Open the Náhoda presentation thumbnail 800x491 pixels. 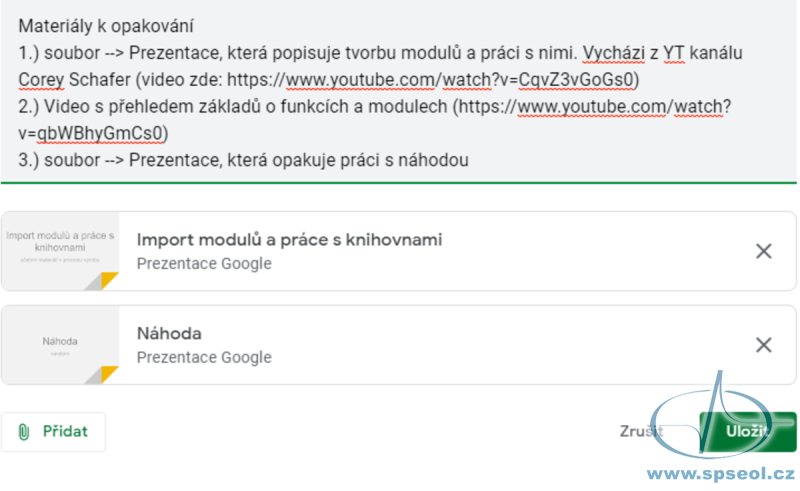[60, 345]
